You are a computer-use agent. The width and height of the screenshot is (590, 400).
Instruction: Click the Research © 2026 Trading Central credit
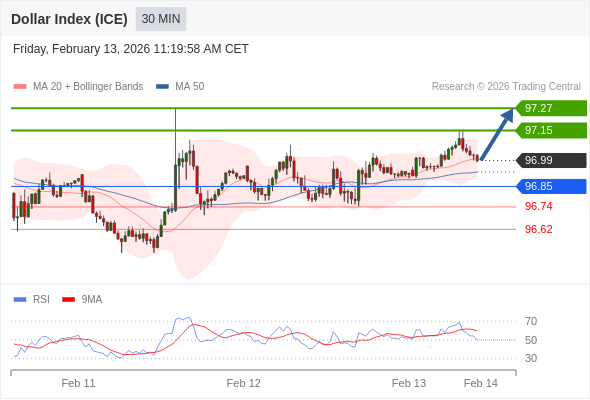[506, 87]
